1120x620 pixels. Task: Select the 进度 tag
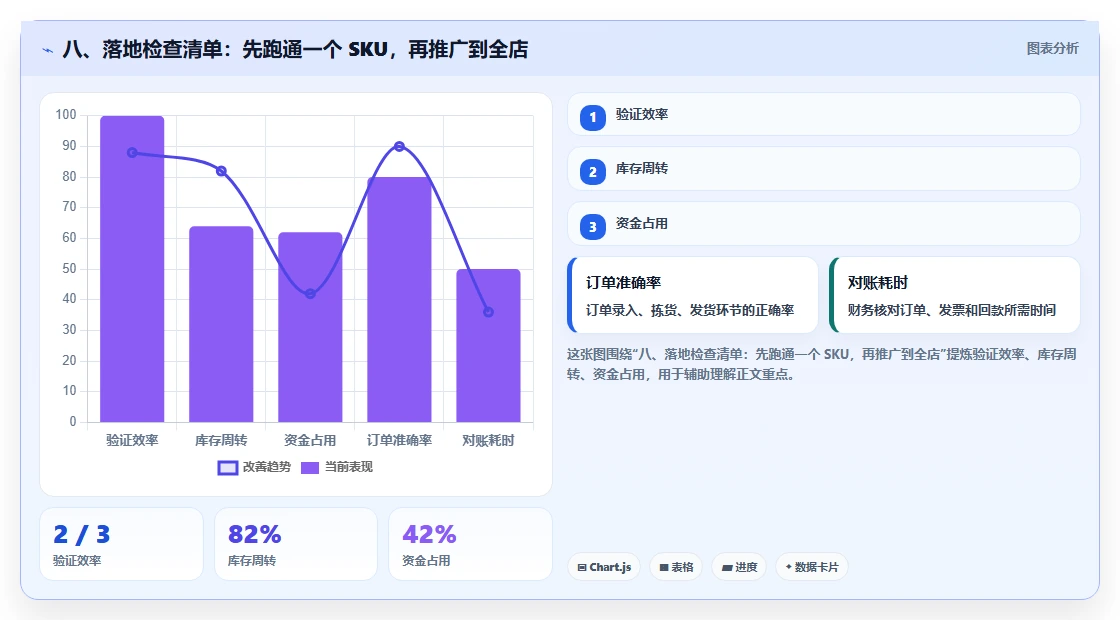pyautogui.click(x=739, y=567)
